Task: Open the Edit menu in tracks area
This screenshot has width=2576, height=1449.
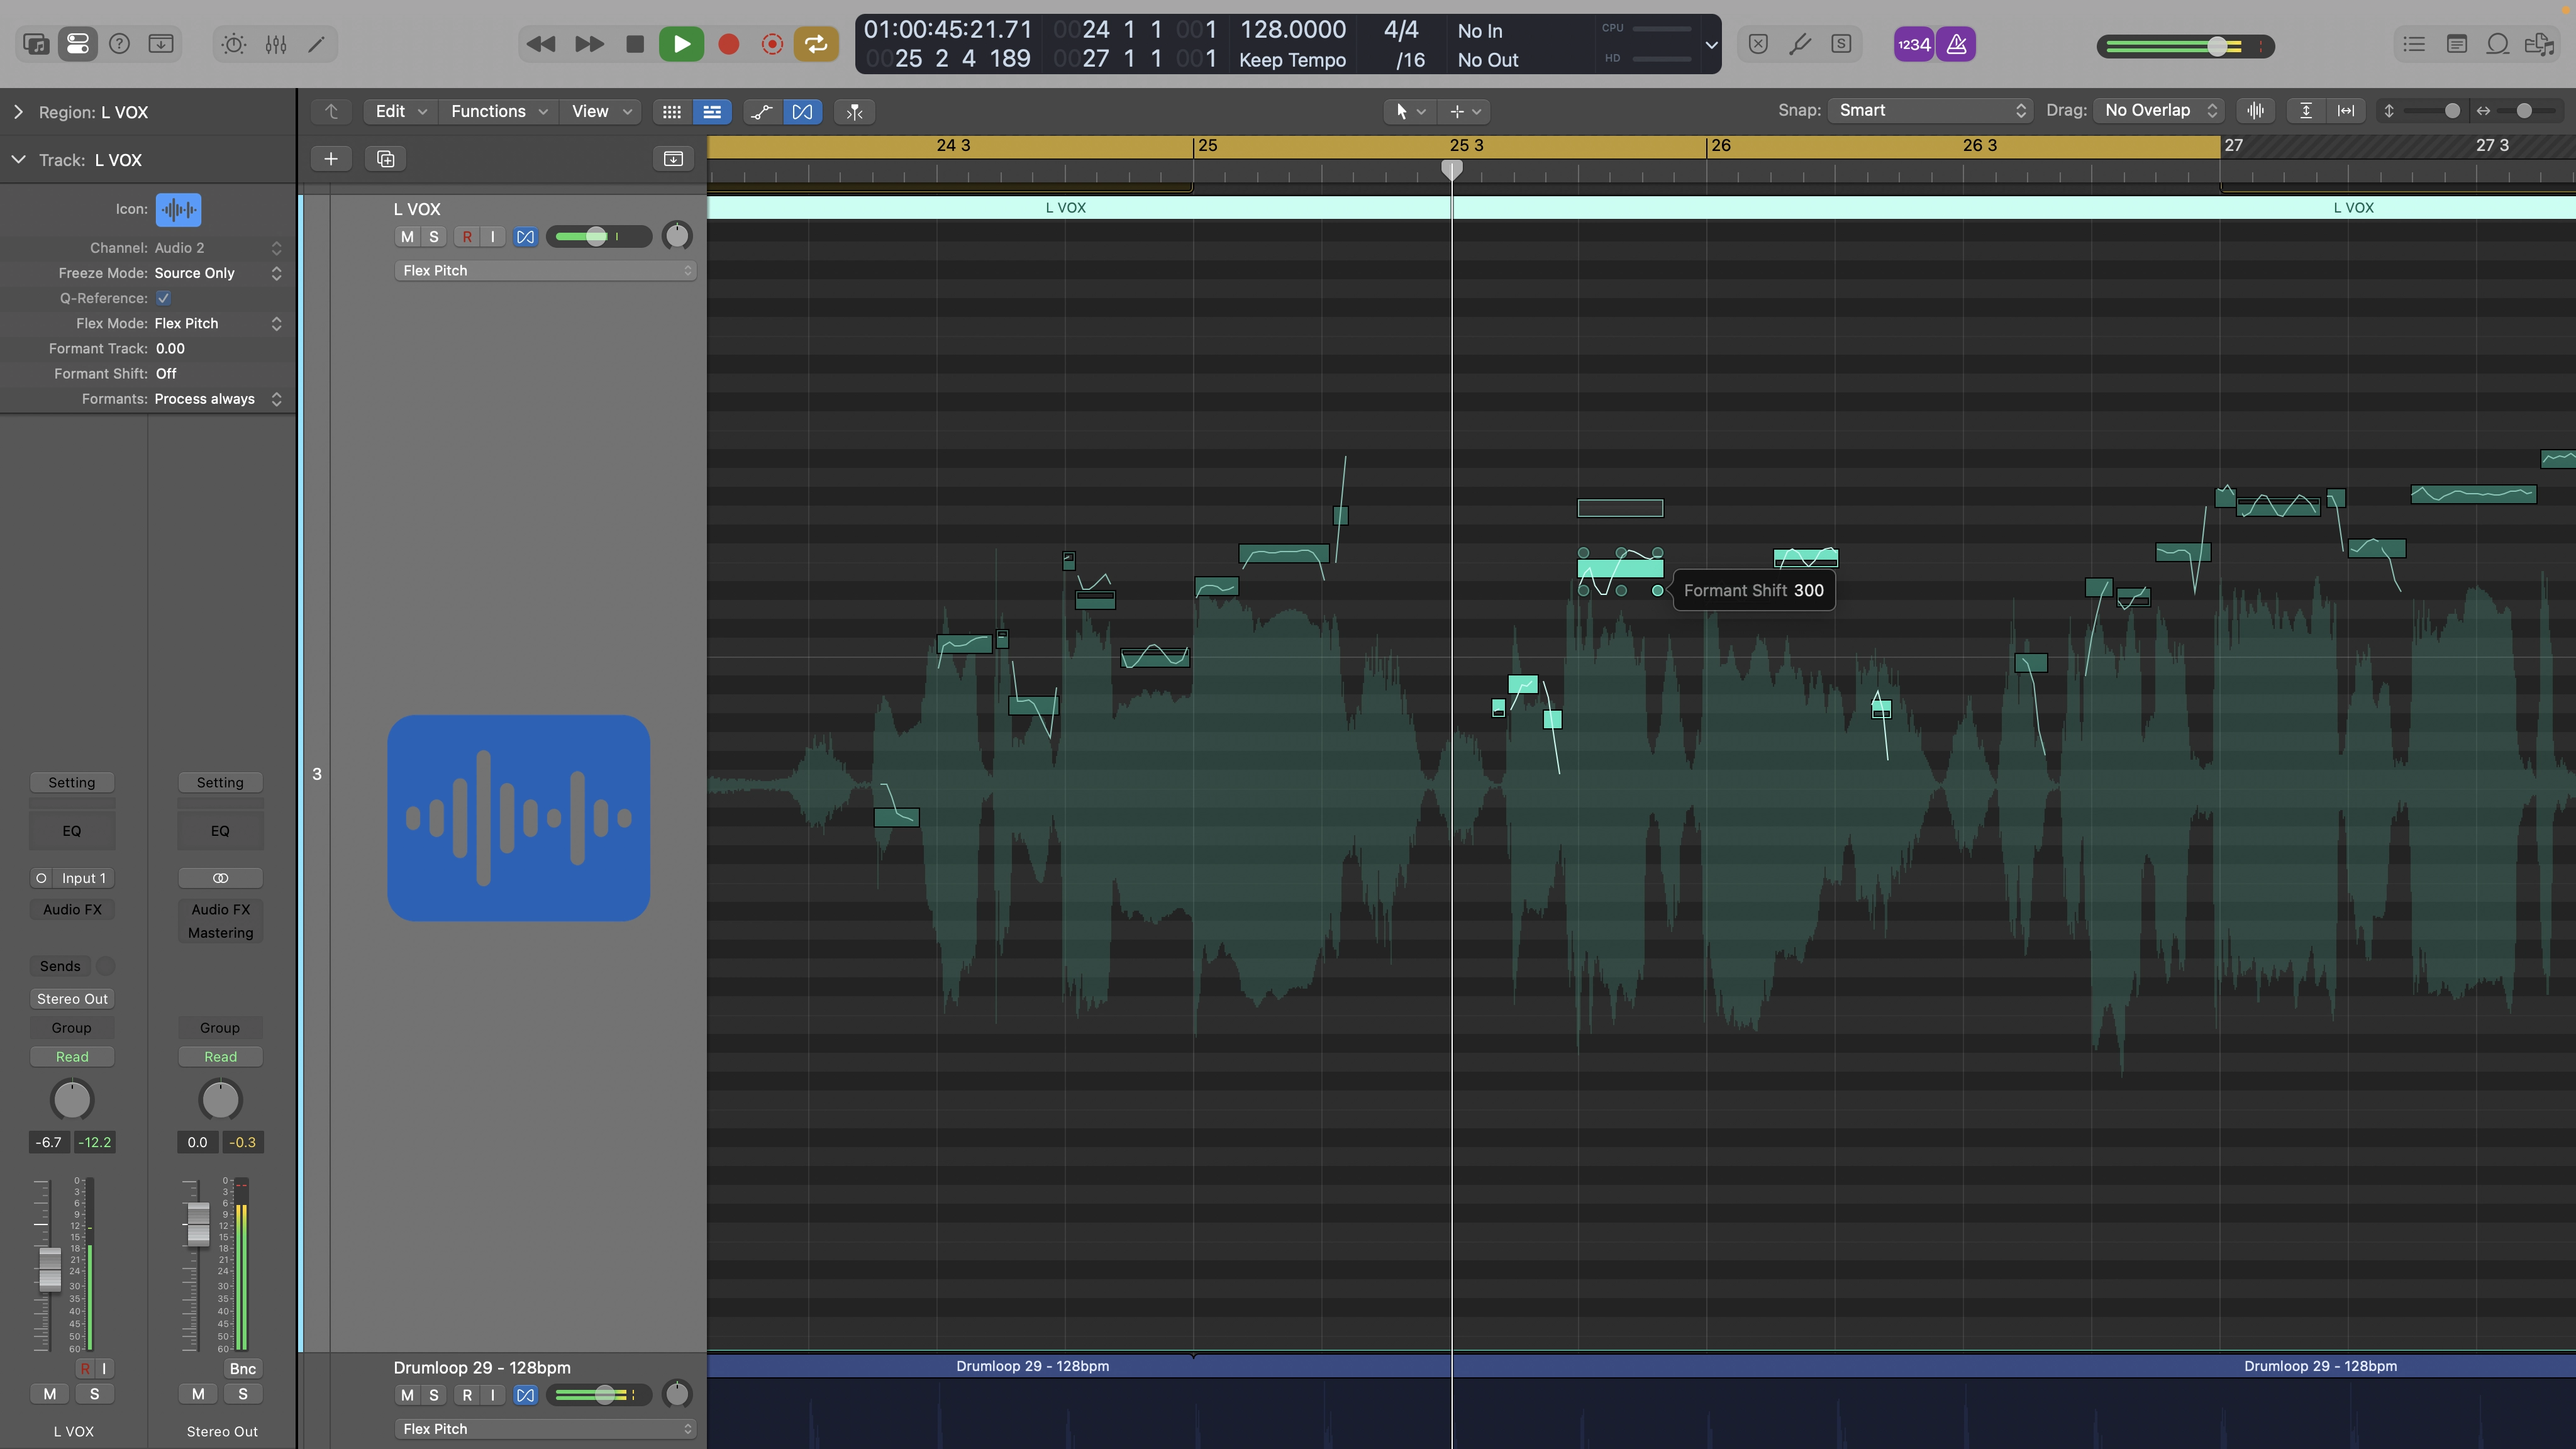Action: coord(400,111)
